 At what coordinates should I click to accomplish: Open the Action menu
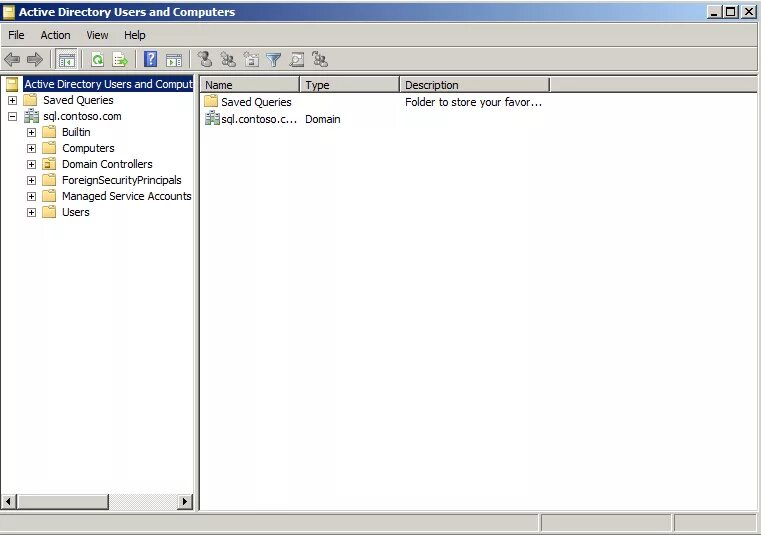point(55,35)
